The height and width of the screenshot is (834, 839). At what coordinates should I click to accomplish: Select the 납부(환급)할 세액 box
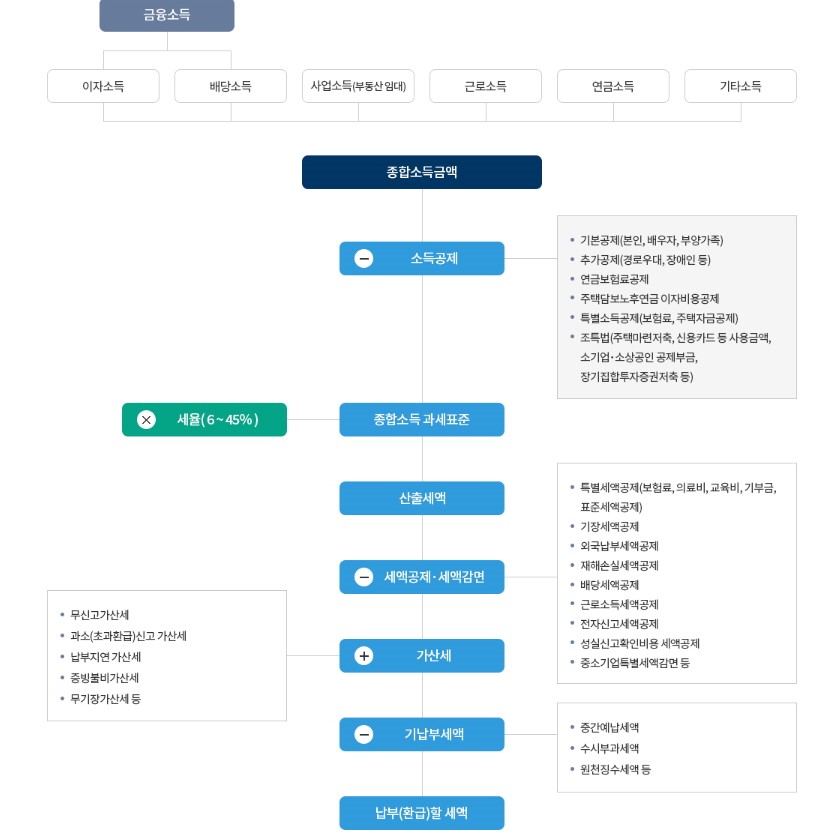pyautogui.click(x=421, y=813)
